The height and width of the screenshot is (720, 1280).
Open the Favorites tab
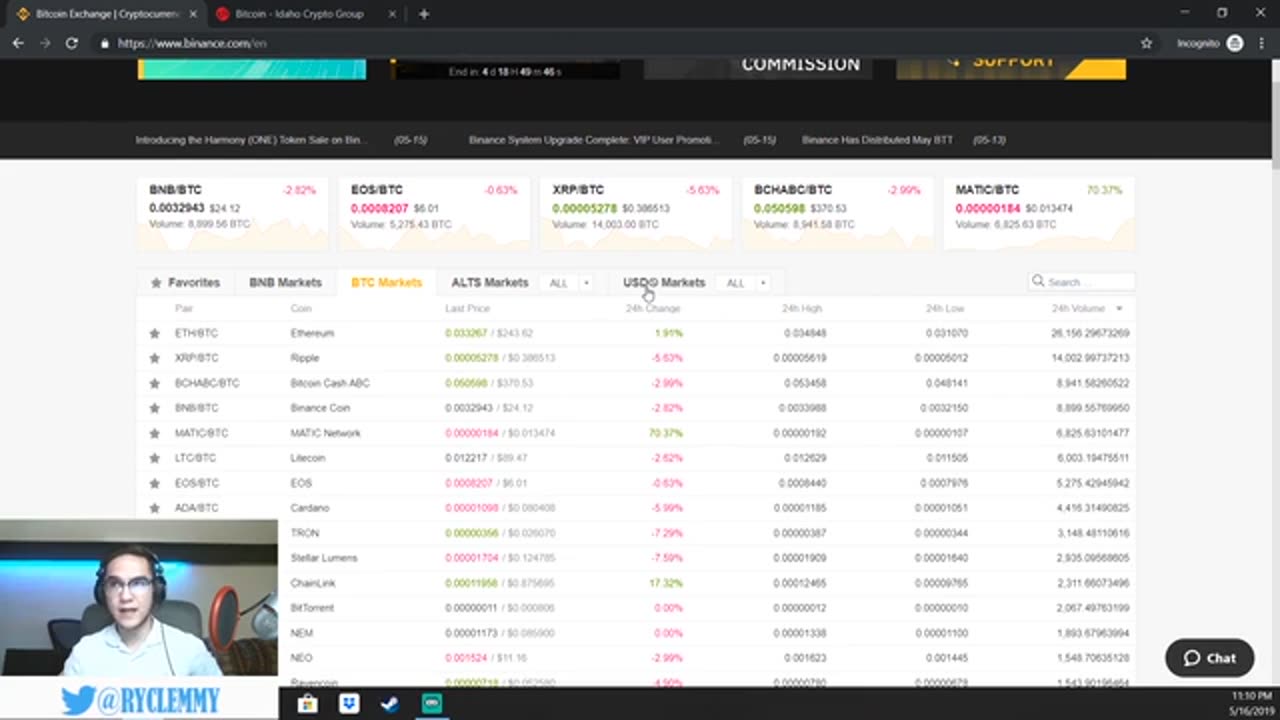[185, 282]
